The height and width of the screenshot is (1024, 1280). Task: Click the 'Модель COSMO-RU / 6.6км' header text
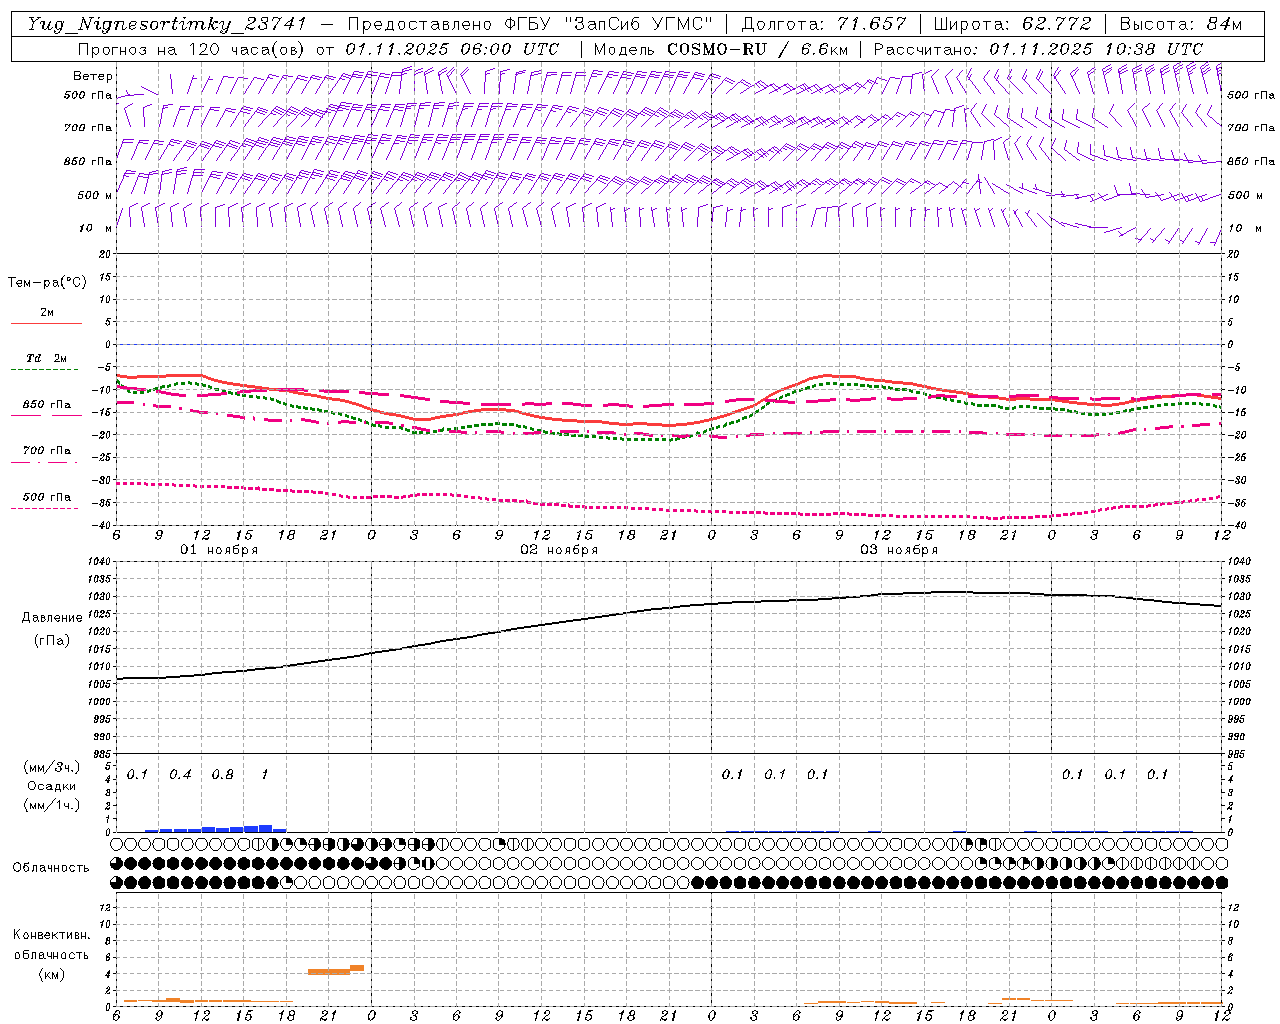pyautogui.click(x=720, y=49)
